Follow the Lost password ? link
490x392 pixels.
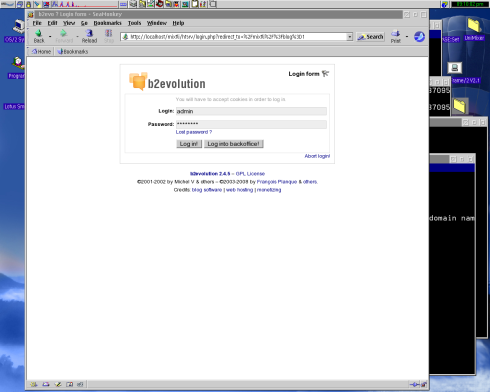tap(194, 132)
